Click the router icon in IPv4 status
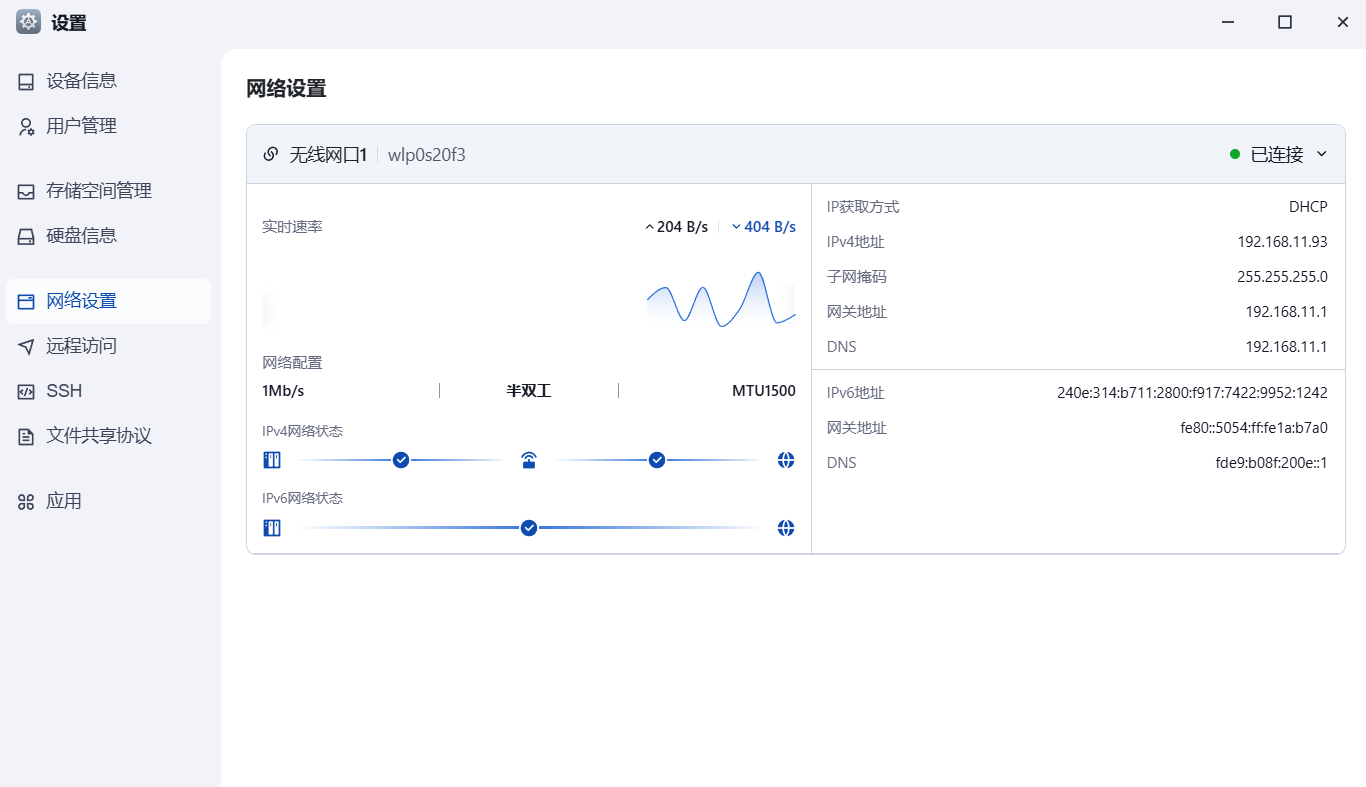The width and height of the screenshot is (1366, 787). point(529,460)
